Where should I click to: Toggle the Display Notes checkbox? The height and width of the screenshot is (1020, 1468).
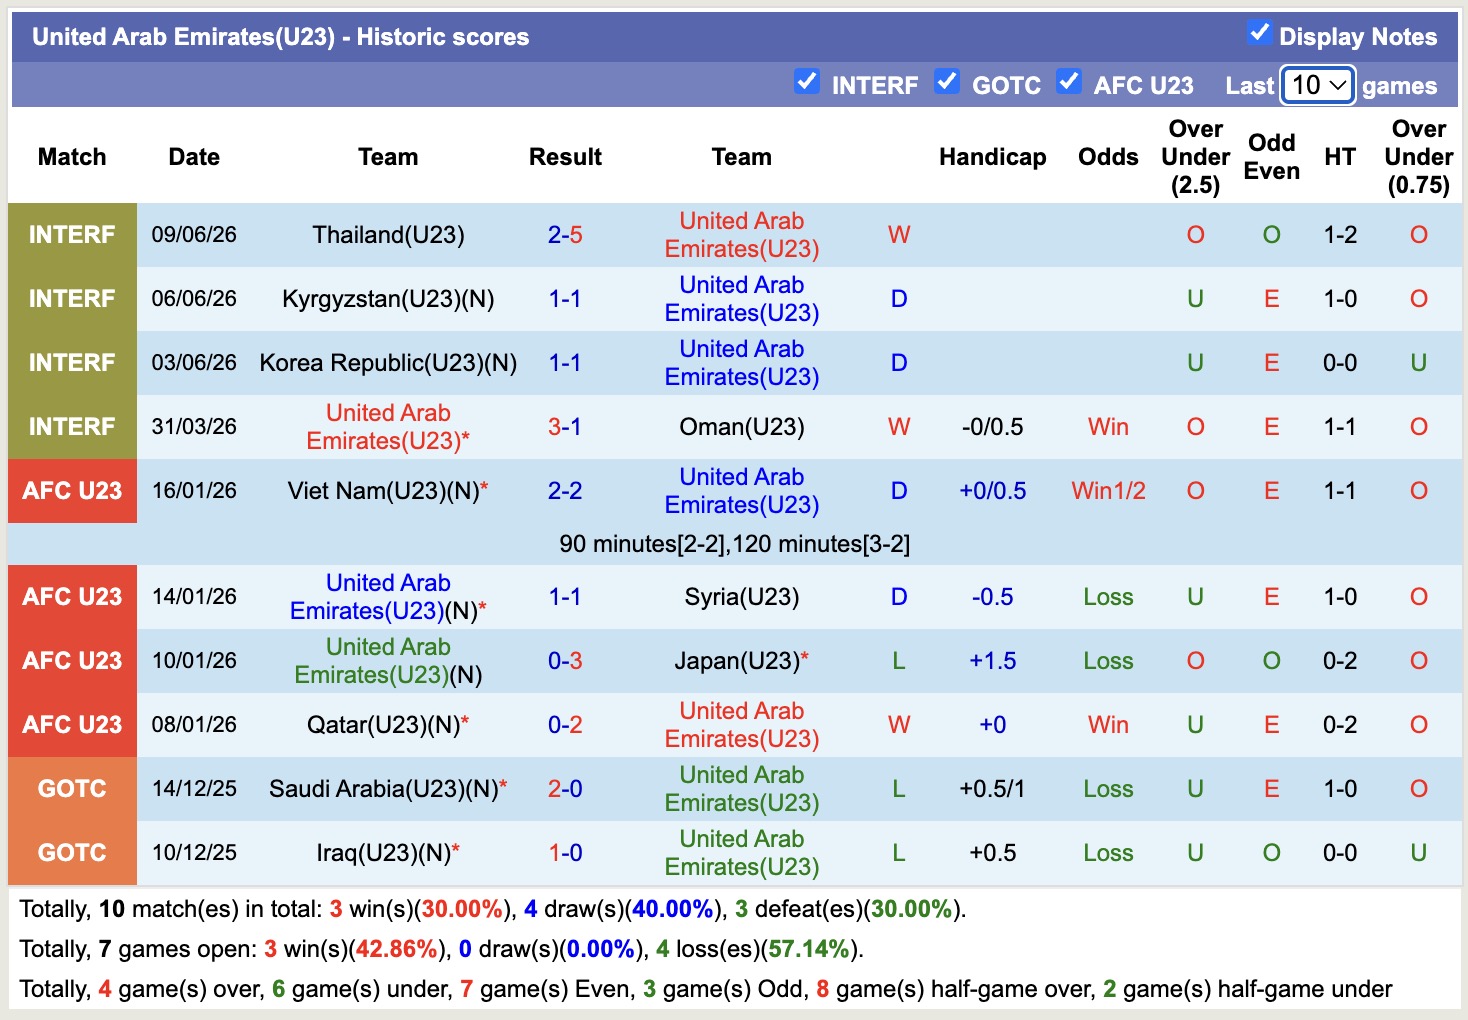pos(1259,33)
